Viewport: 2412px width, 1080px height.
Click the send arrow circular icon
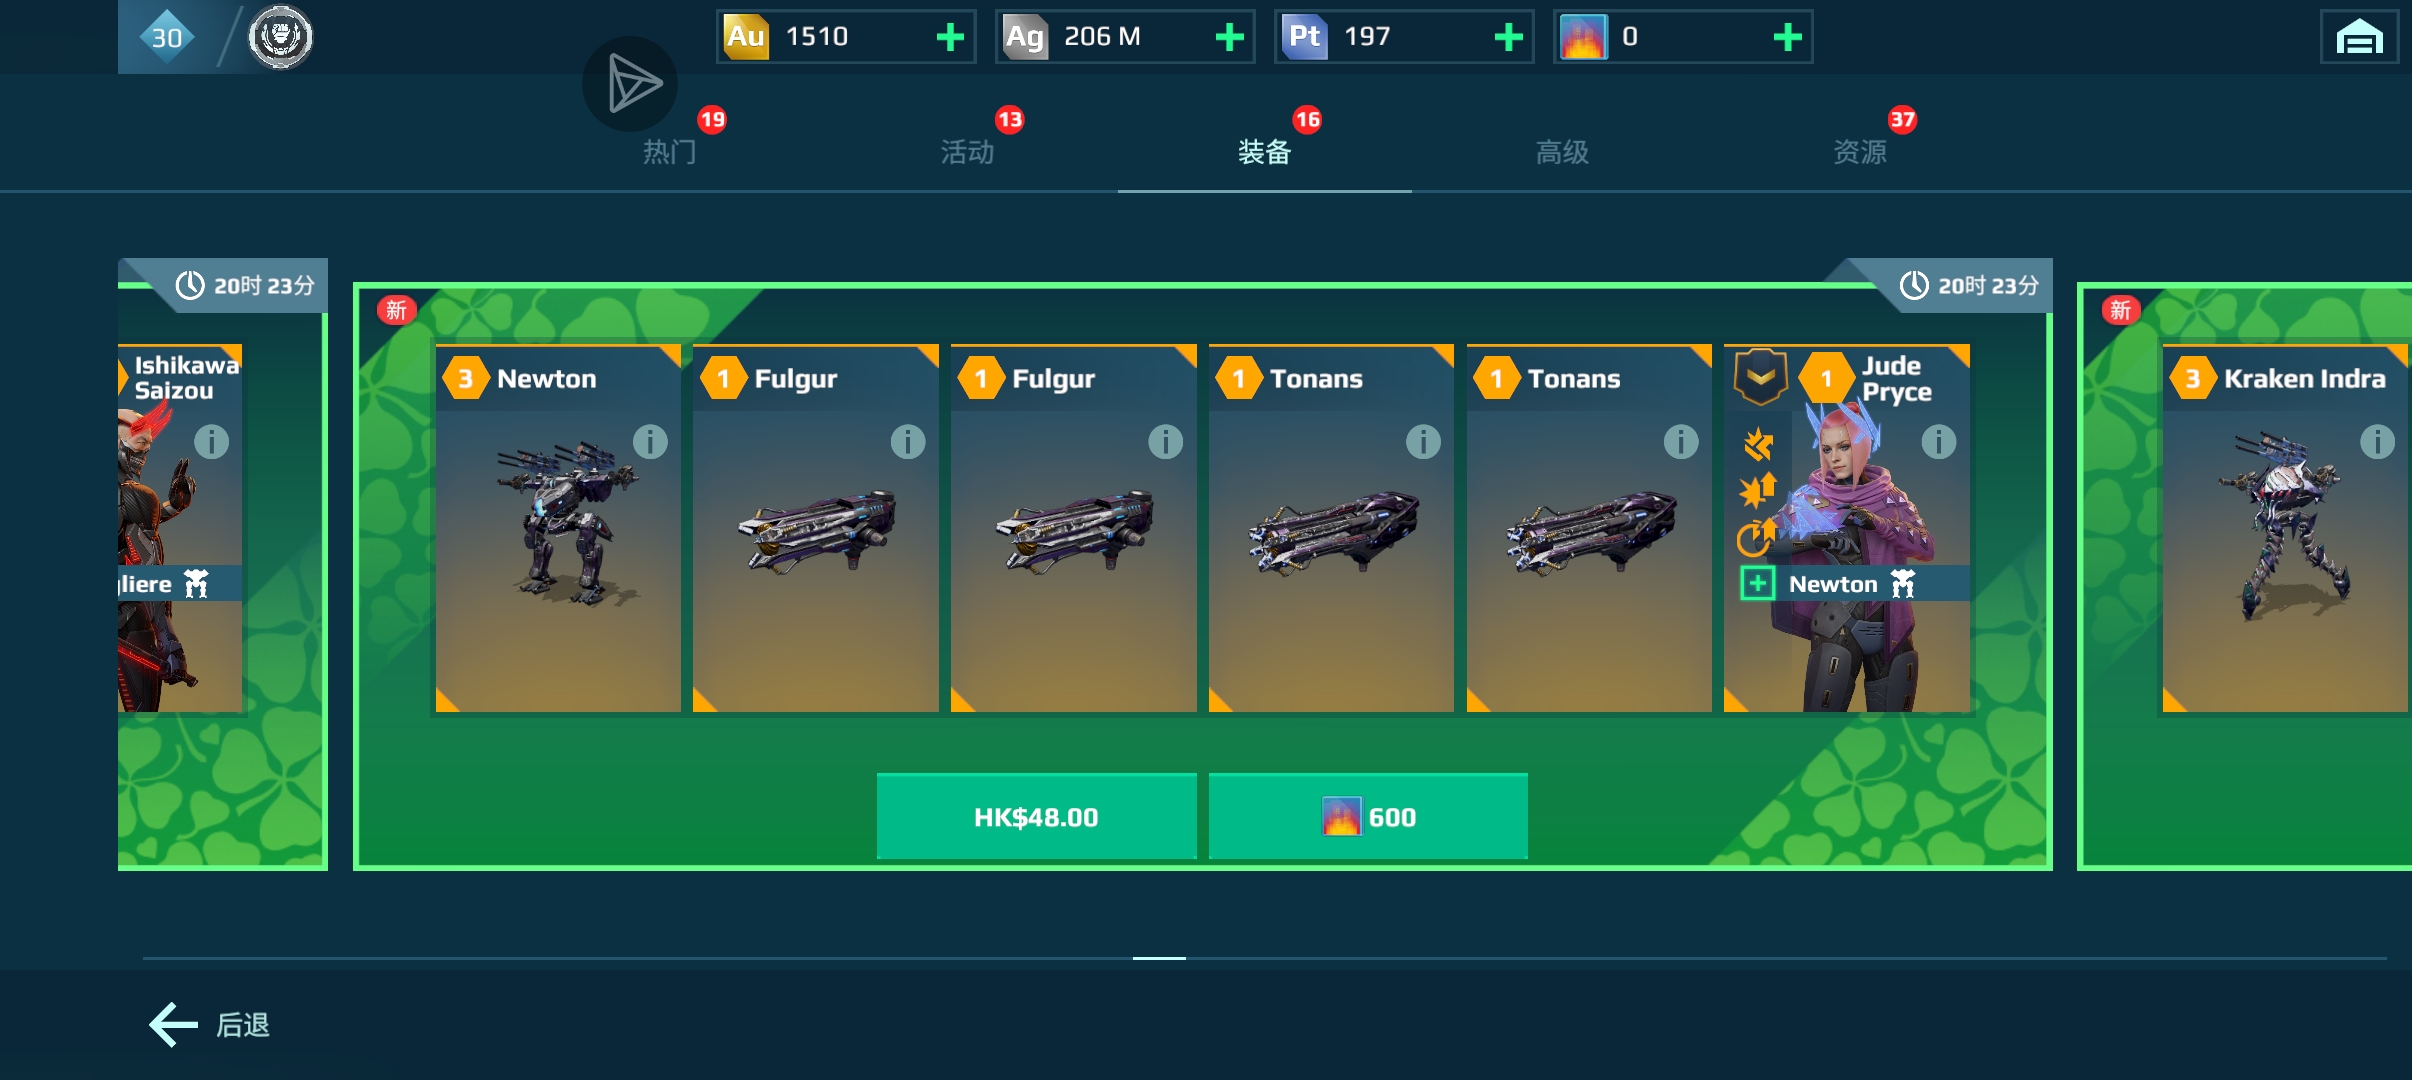(630, 84)
